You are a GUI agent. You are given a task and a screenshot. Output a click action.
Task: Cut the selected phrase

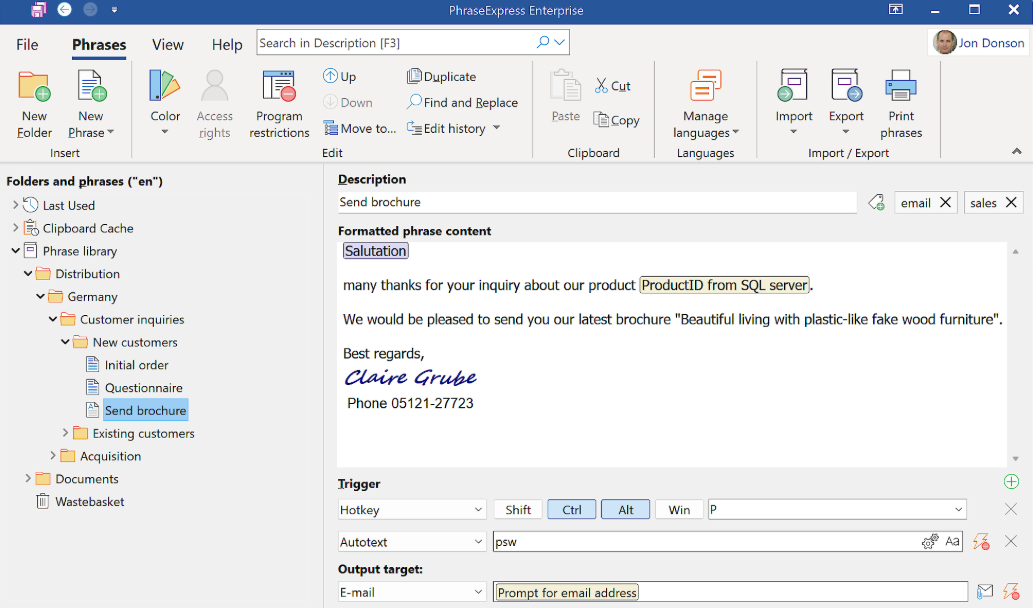pos(613,86)
